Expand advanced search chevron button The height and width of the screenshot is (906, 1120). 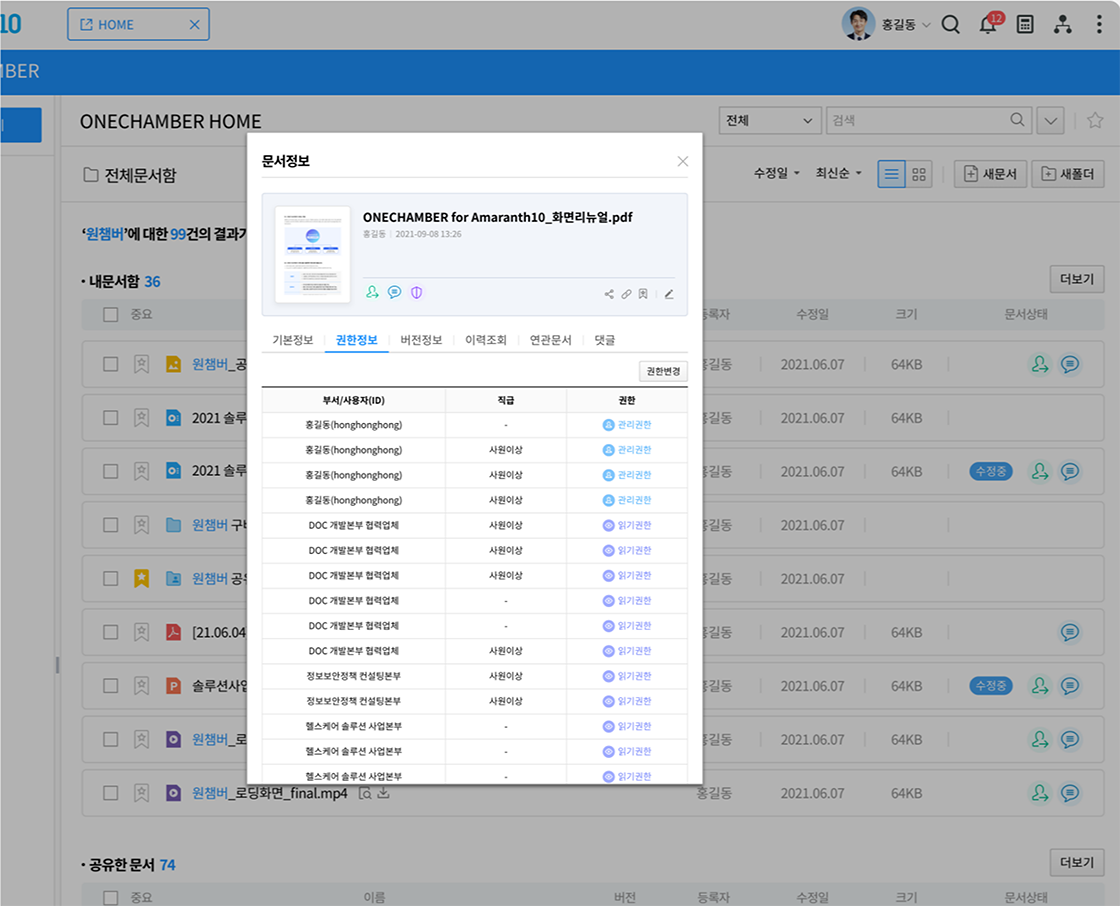pos(1051,120)
